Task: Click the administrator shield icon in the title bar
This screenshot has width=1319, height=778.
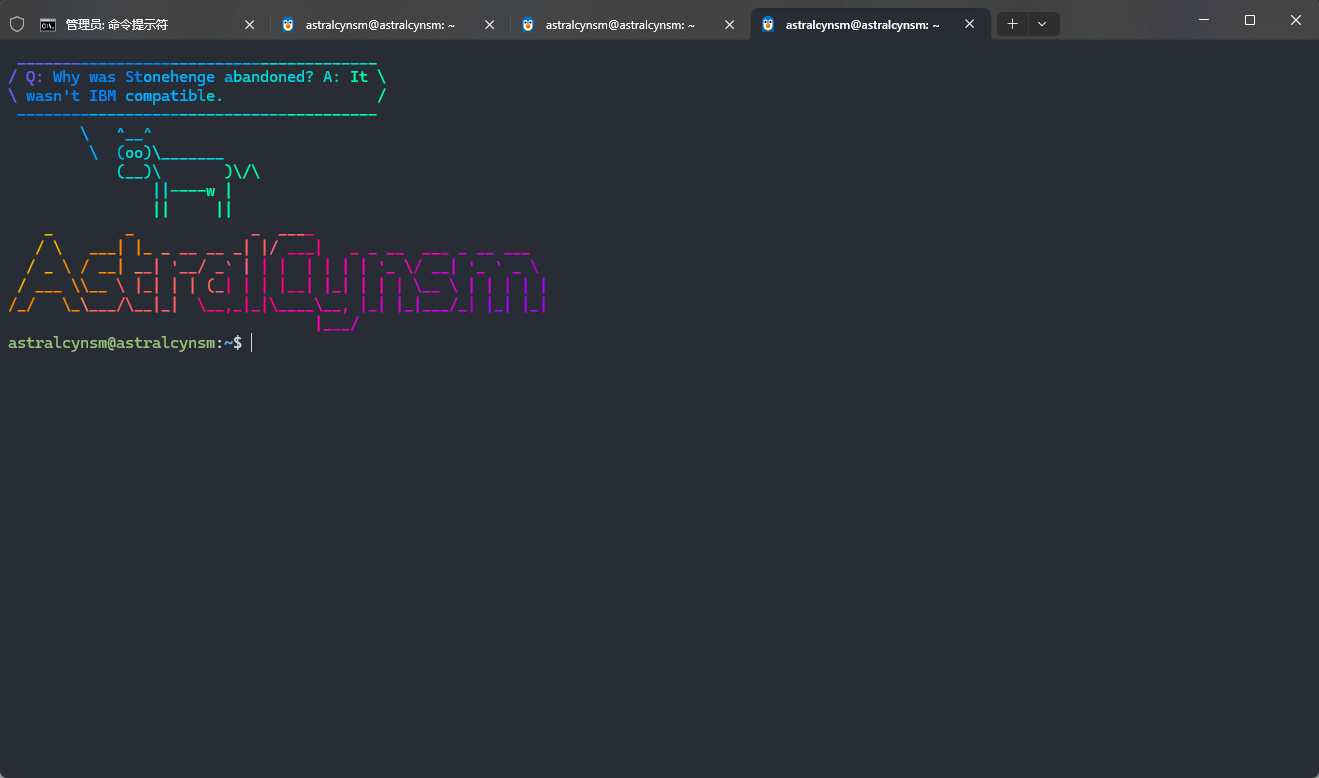Action: [17, 24]
